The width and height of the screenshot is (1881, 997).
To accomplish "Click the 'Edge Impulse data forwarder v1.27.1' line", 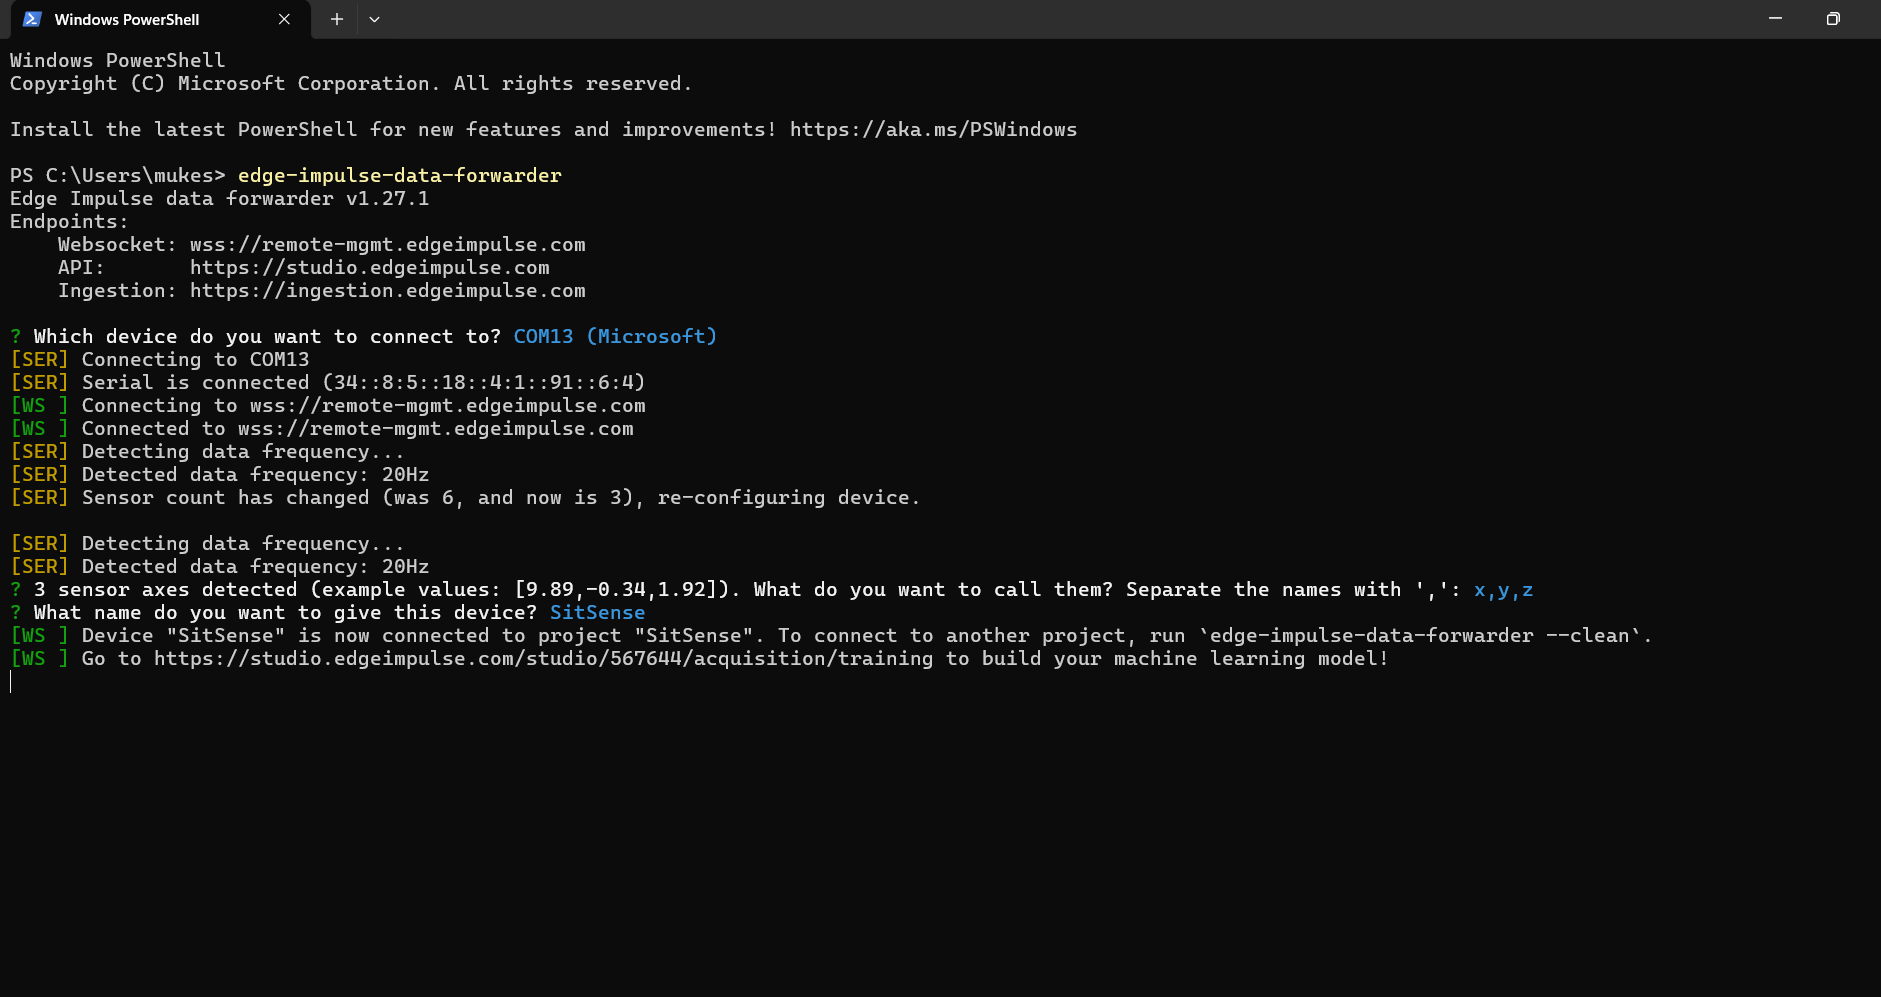I will point(220,199).
